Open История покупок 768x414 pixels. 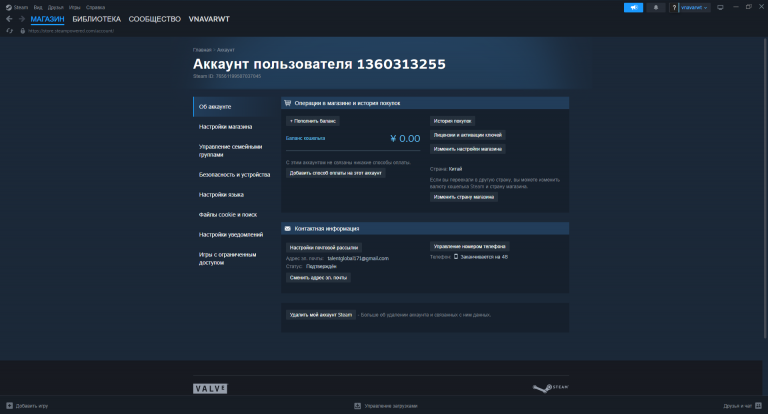pos(452,121)
